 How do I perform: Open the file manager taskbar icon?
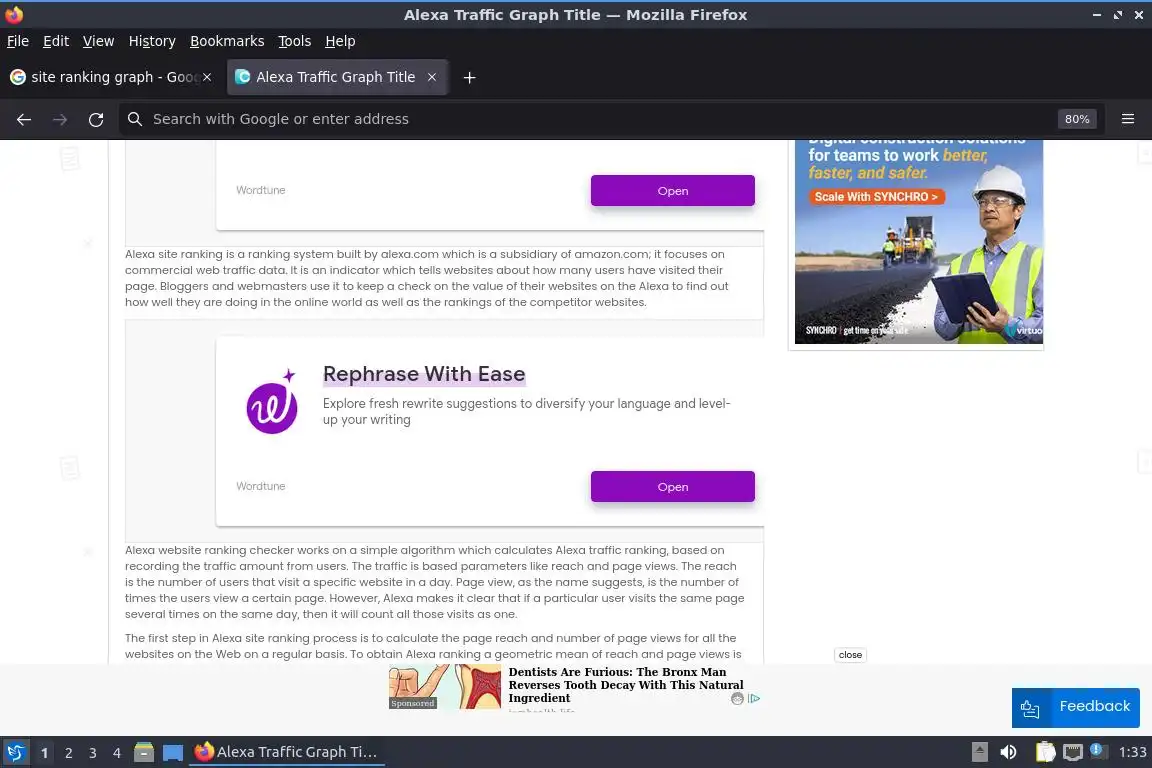tap(144, 752)
